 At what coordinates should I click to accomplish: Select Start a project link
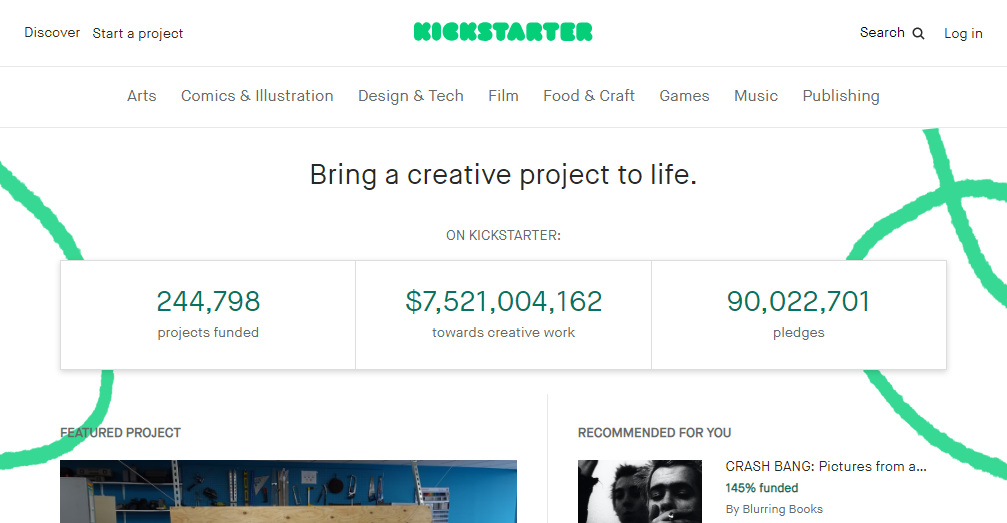click(137, 33)
